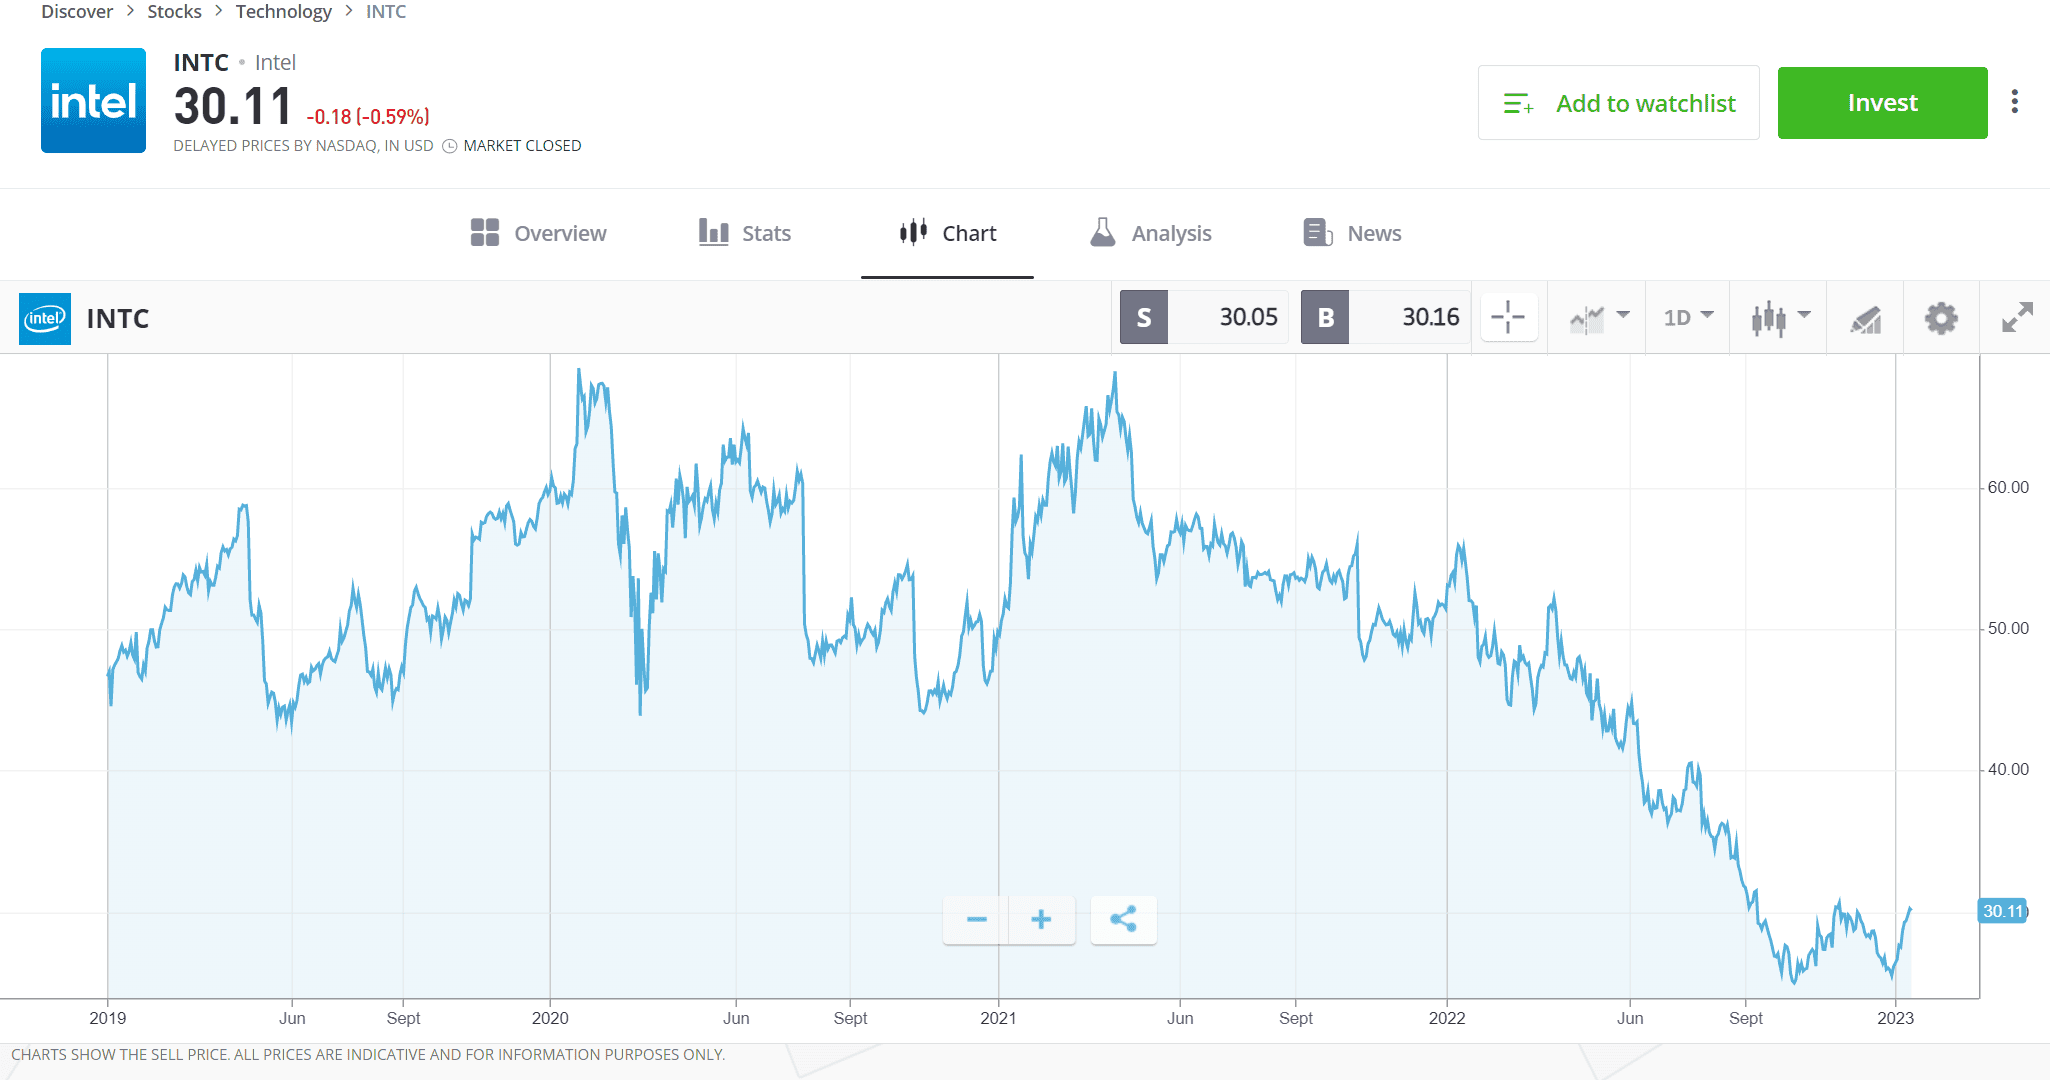This screenshot has height=1080, width=2050.
Task: Go to Stocks breadcrumb
Action: coord(174,12)
